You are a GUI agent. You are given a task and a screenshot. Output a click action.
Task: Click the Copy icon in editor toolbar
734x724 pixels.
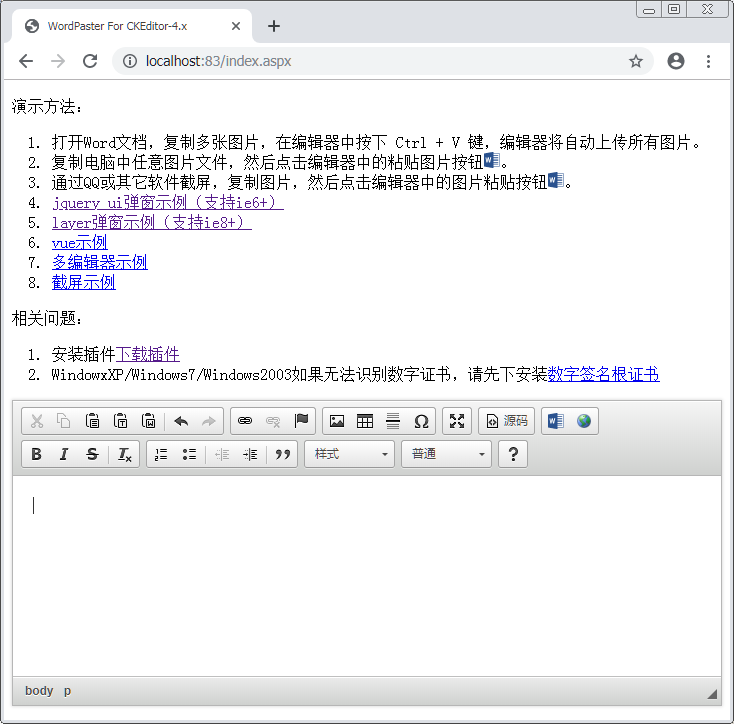tap(64, 421)
